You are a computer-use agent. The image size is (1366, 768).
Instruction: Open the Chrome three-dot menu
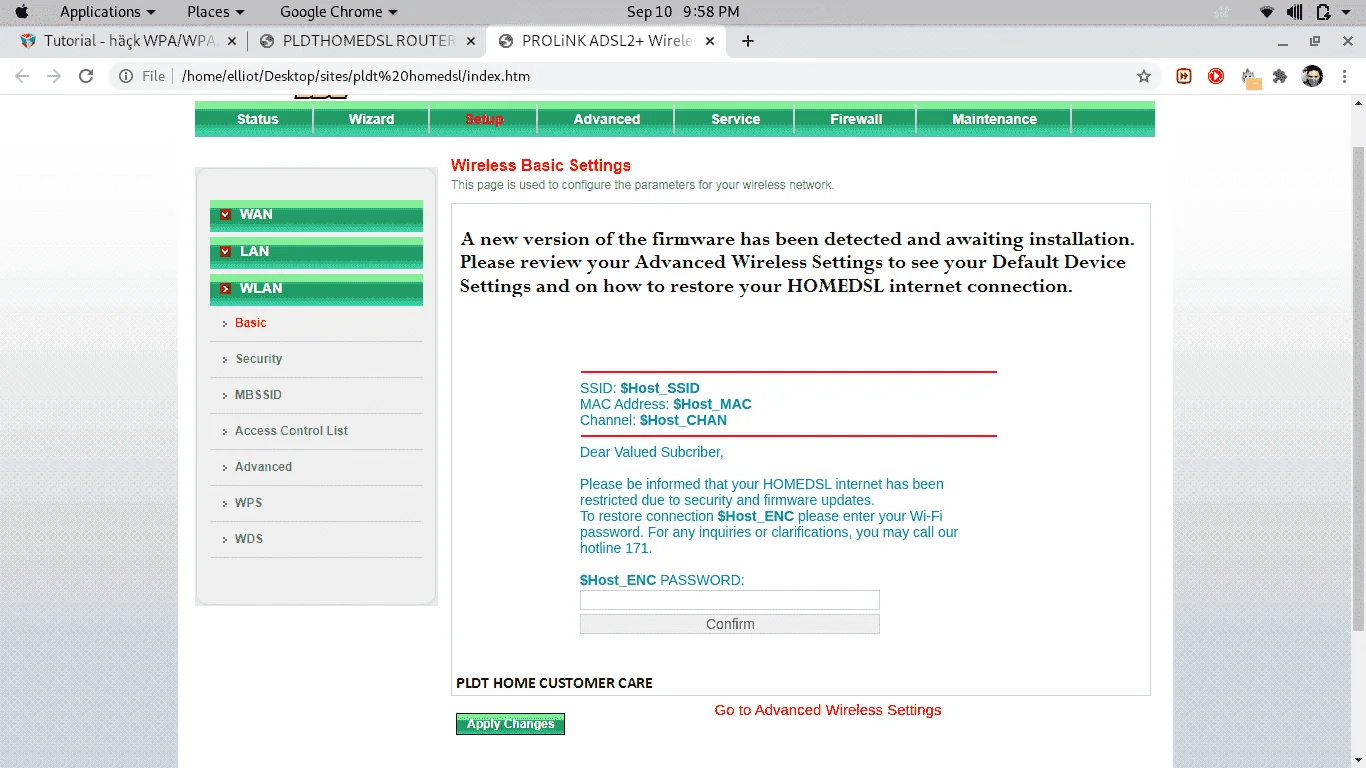tap(1343, 76)
